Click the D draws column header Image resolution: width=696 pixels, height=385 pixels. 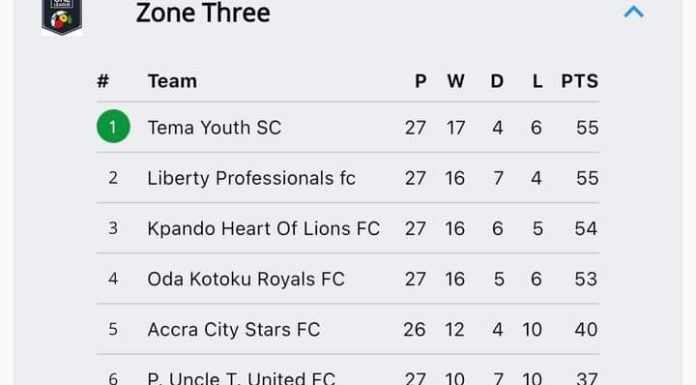click(497, 81)
